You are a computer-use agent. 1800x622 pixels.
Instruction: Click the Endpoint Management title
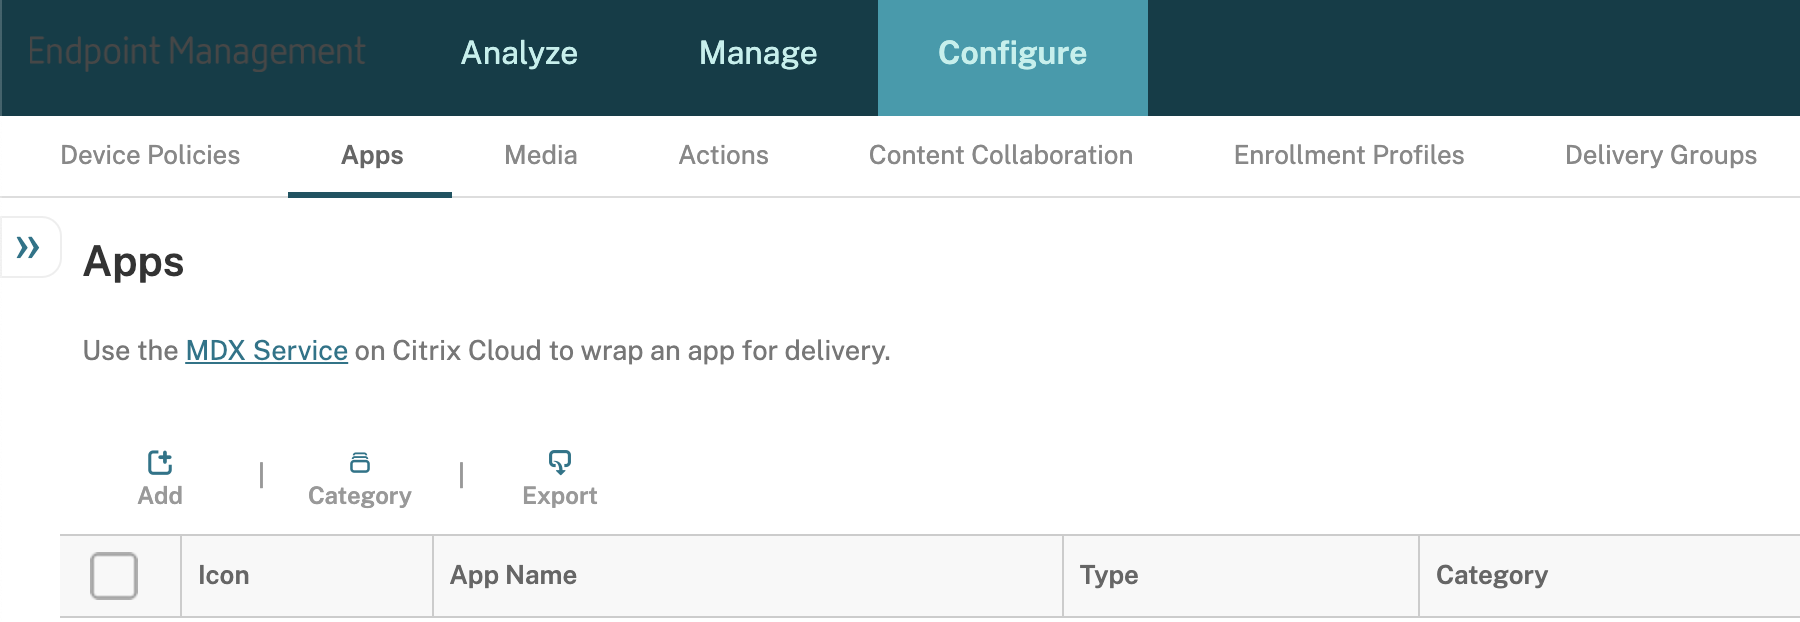click(x=196, y=52)
